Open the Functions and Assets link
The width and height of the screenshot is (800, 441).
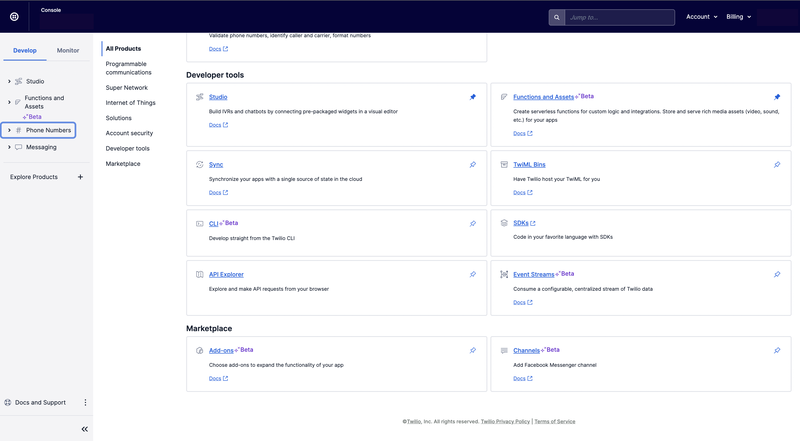[543, 97]
